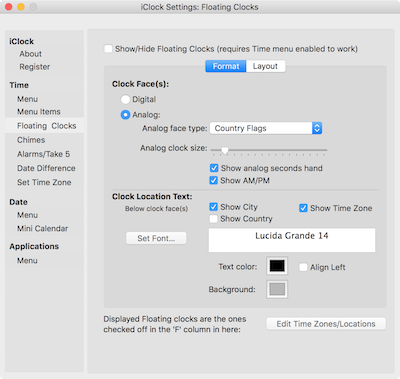Viewport: 400px width, 379px height.
Task: Open About in the iClock sidebar
Action: [x=30, y=54]
